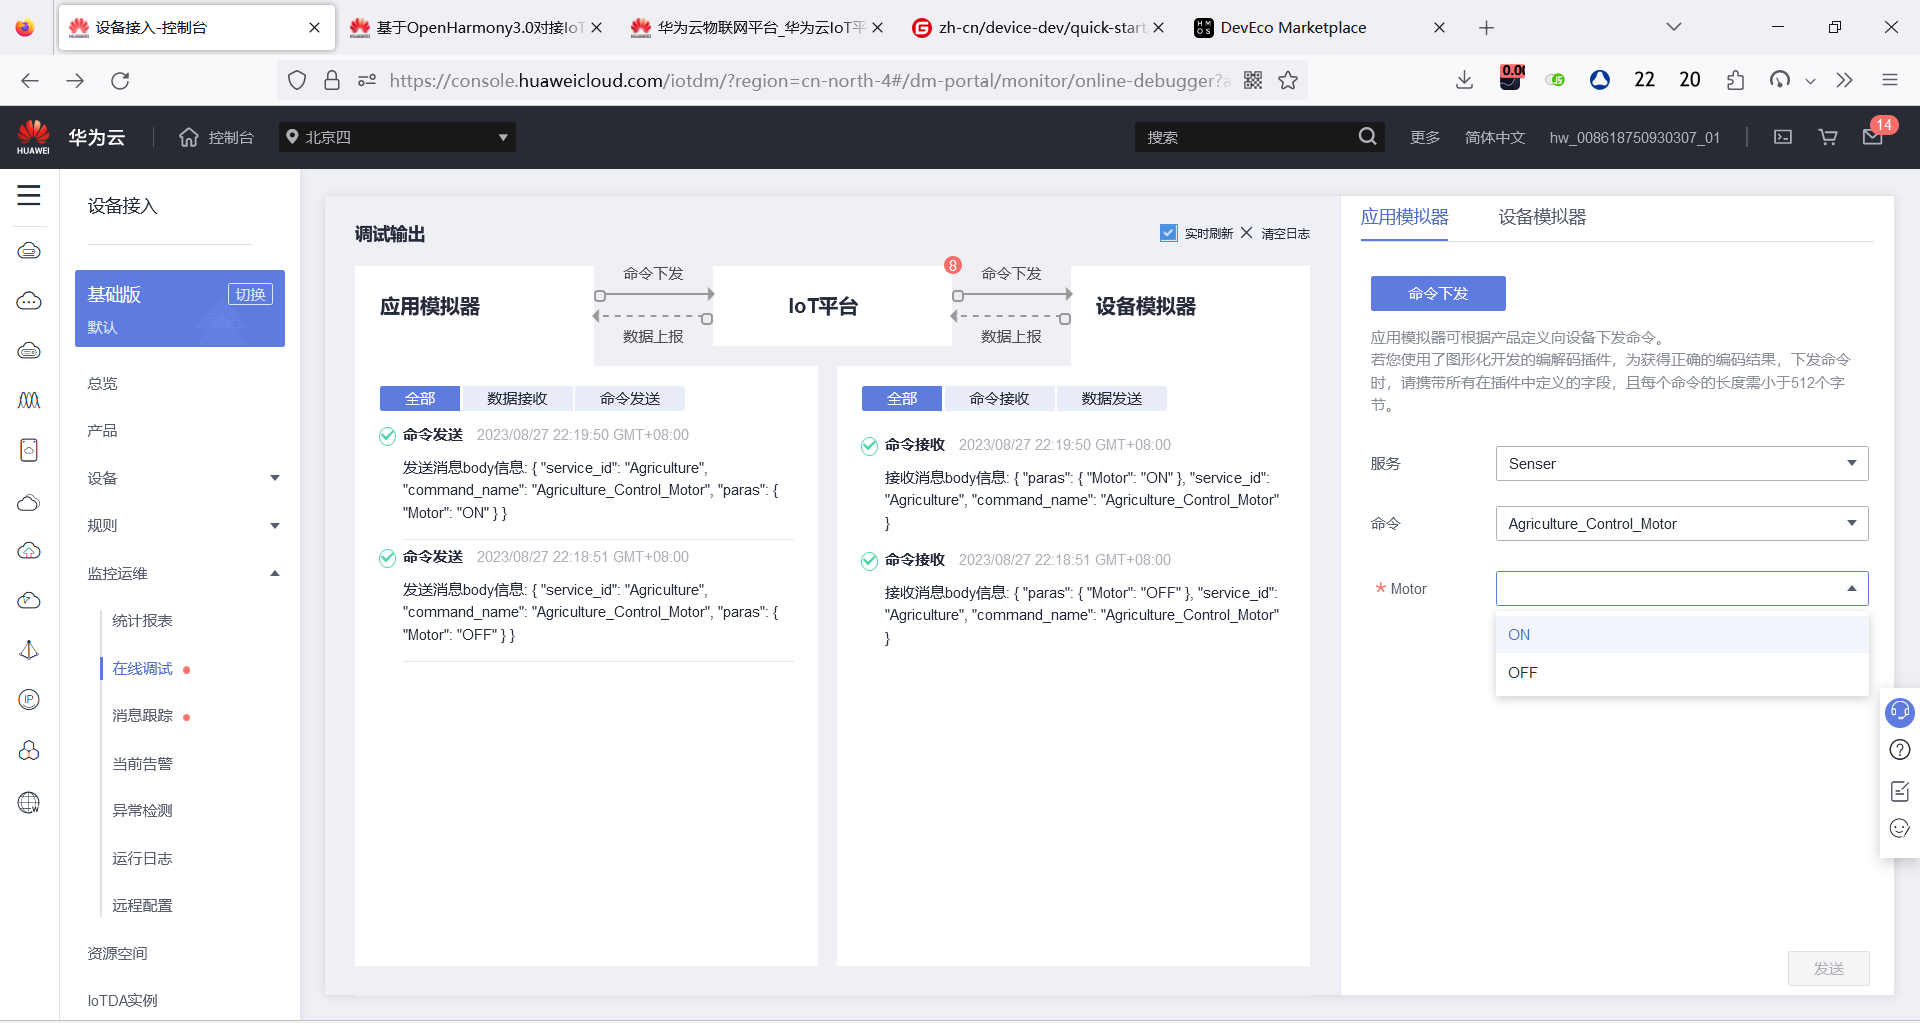The height and width of the screenshot is (1023, 1920).
Task: Filter application log by 命令发送
Action: tap(630, 399)
